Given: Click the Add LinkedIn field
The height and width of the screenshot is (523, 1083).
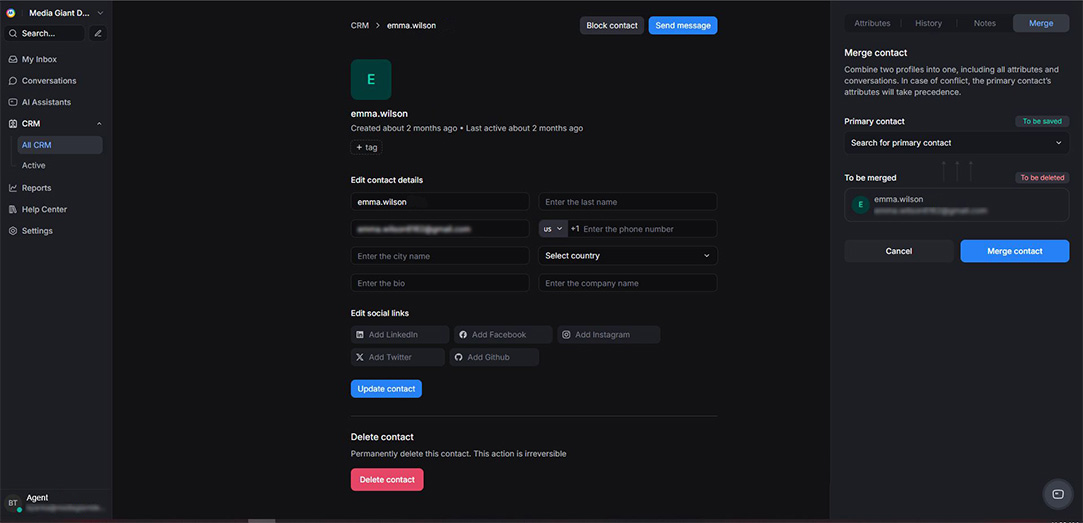Looking at the screenshot, I should (399, 335).
